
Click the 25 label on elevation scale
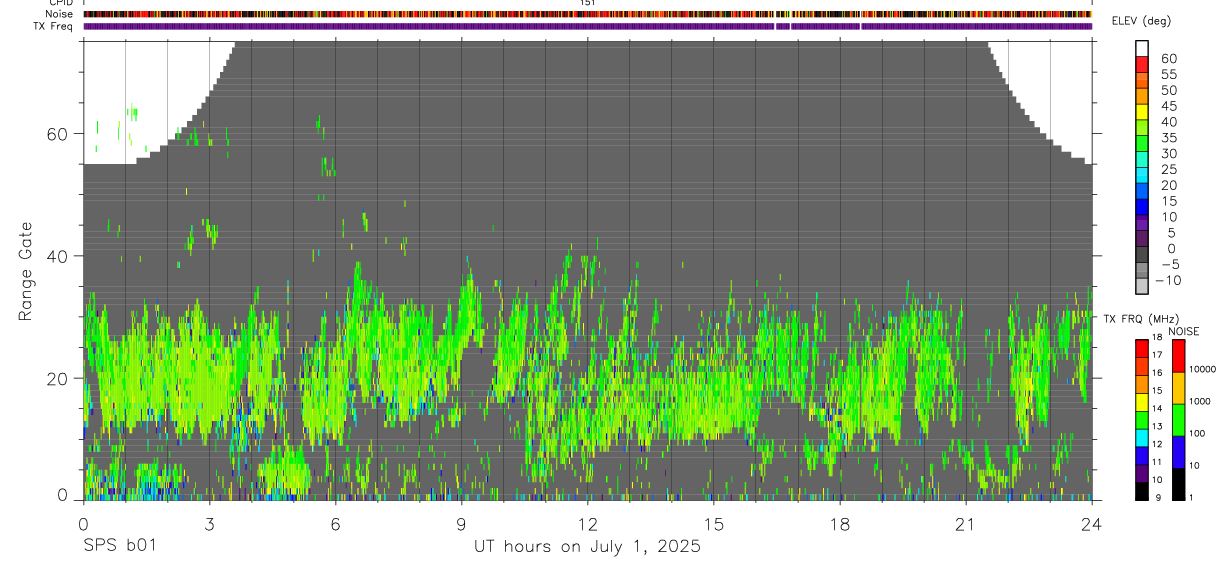click(x=1168, y=170)
